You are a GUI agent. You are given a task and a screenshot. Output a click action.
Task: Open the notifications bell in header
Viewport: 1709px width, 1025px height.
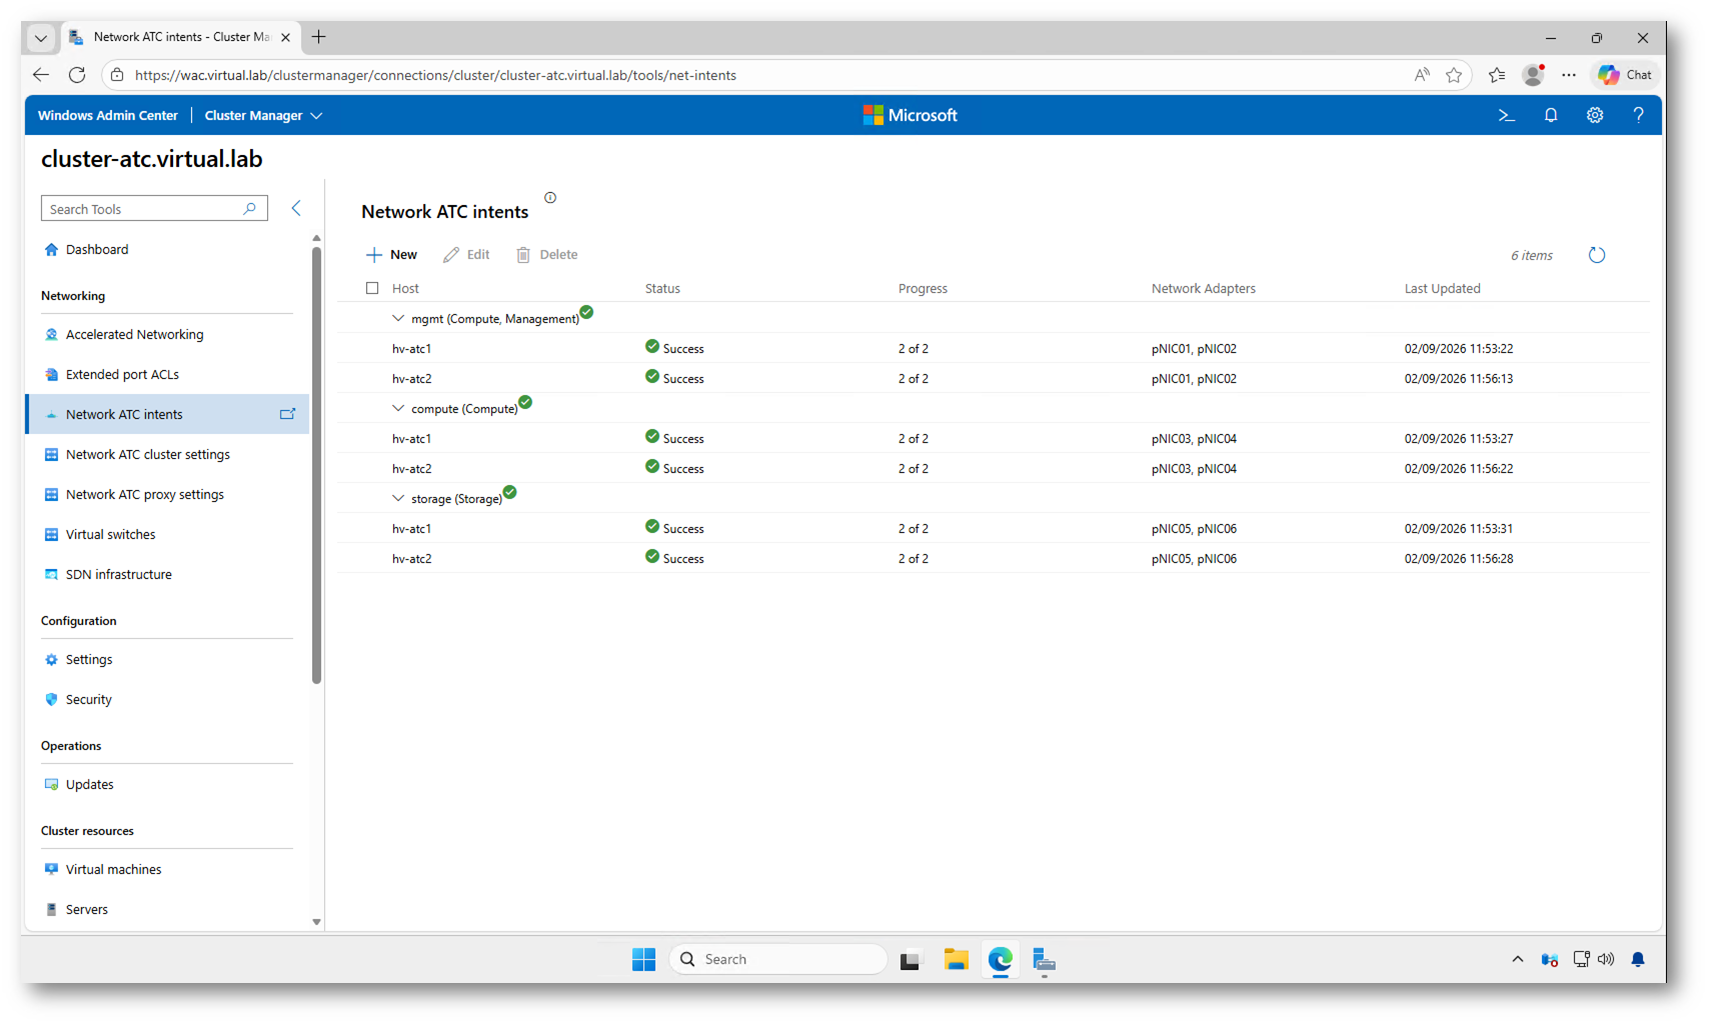tap(1550, 116)
